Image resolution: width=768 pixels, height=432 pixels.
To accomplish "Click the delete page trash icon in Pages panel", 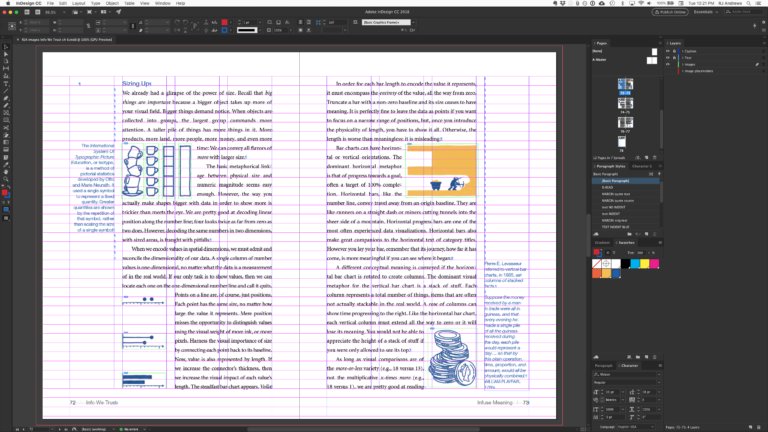I will click(655, 158).
